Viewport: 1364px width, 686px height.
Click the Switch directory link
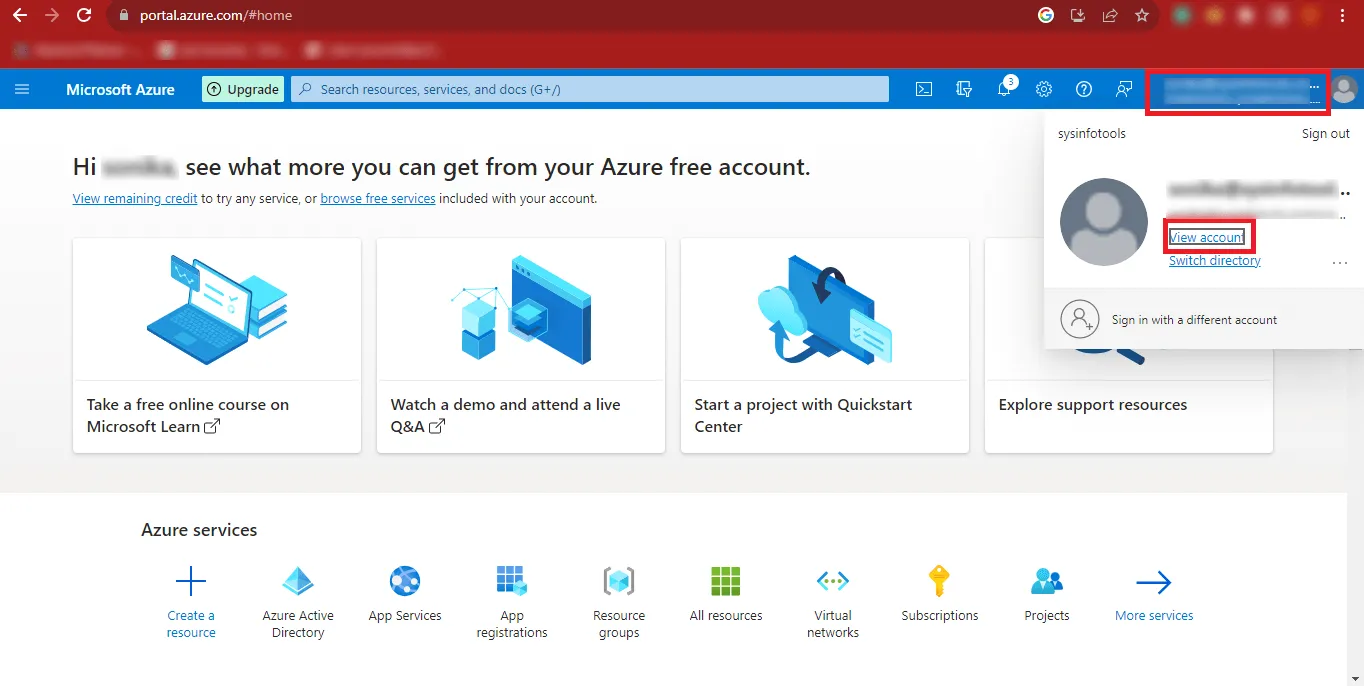click(x=1214, y=261)
